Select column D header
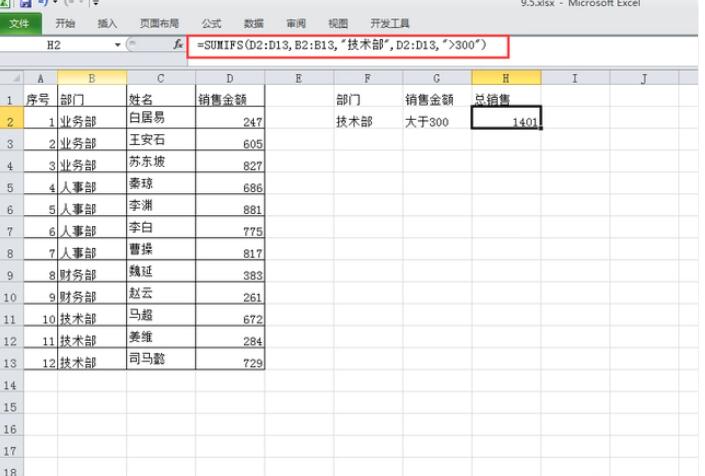The width and height of the screenshot is (705, 476). [230, 78]
